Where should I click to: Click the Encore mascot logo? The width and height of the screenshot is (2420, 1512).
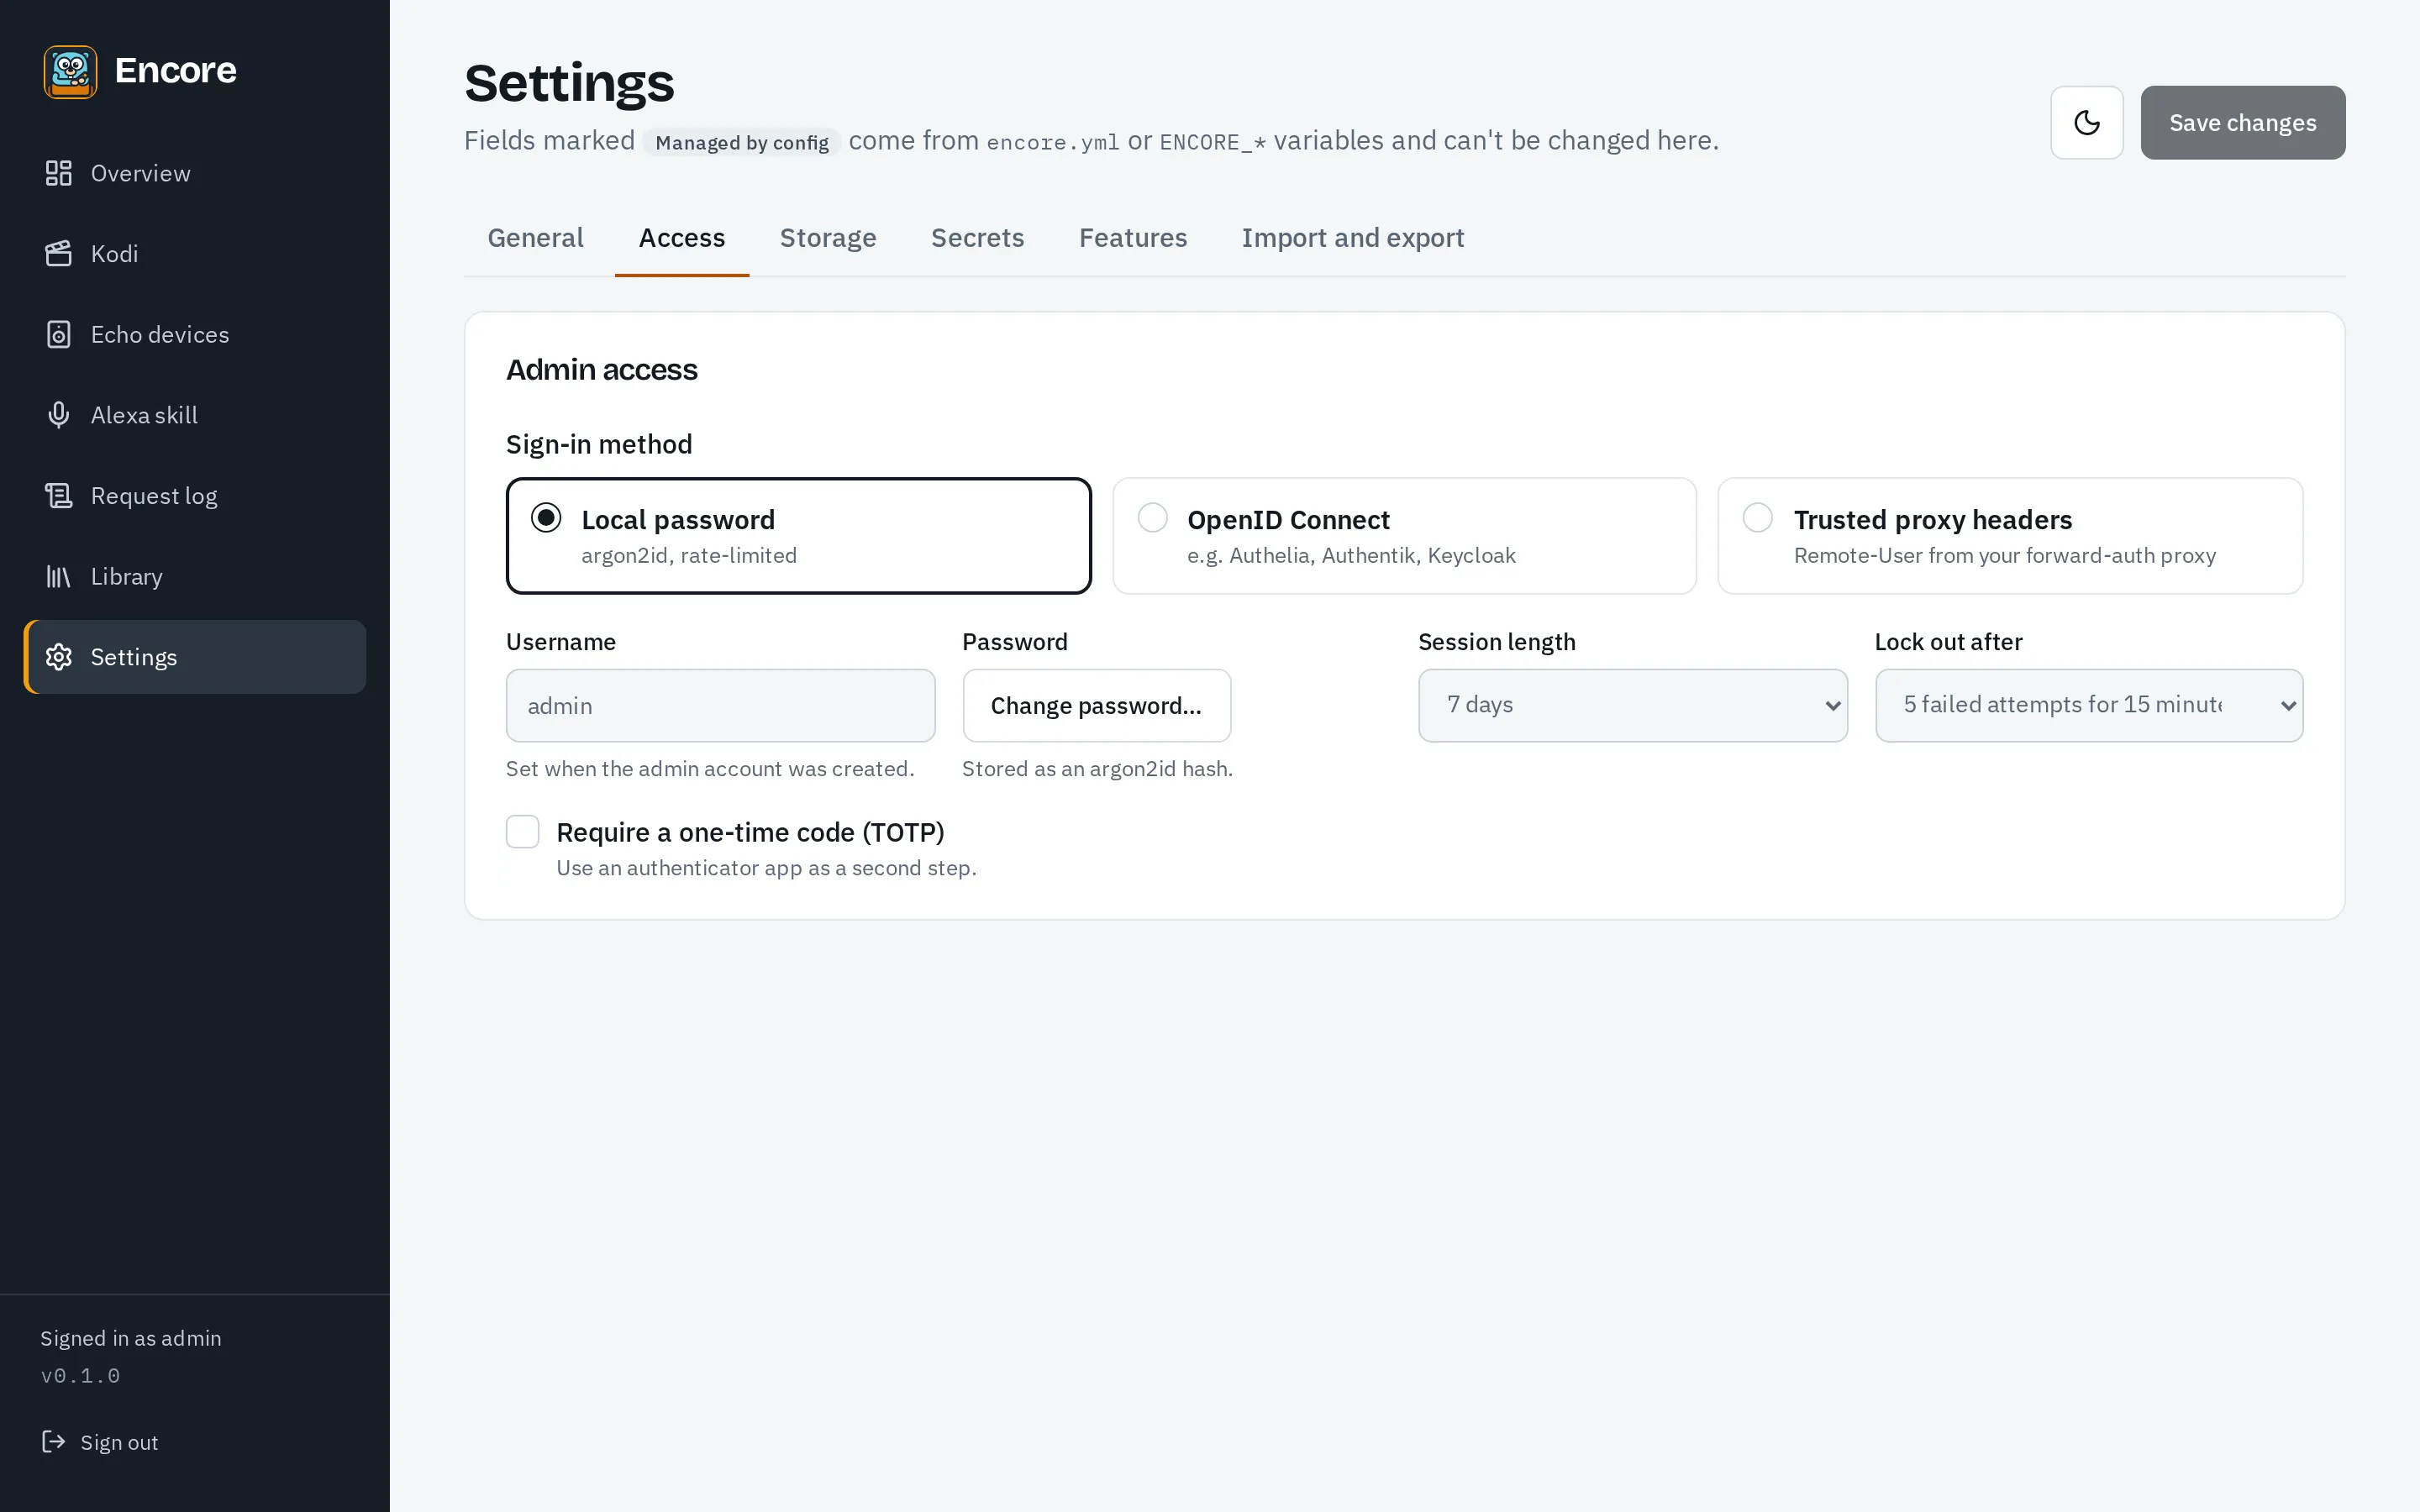[70, 71]
